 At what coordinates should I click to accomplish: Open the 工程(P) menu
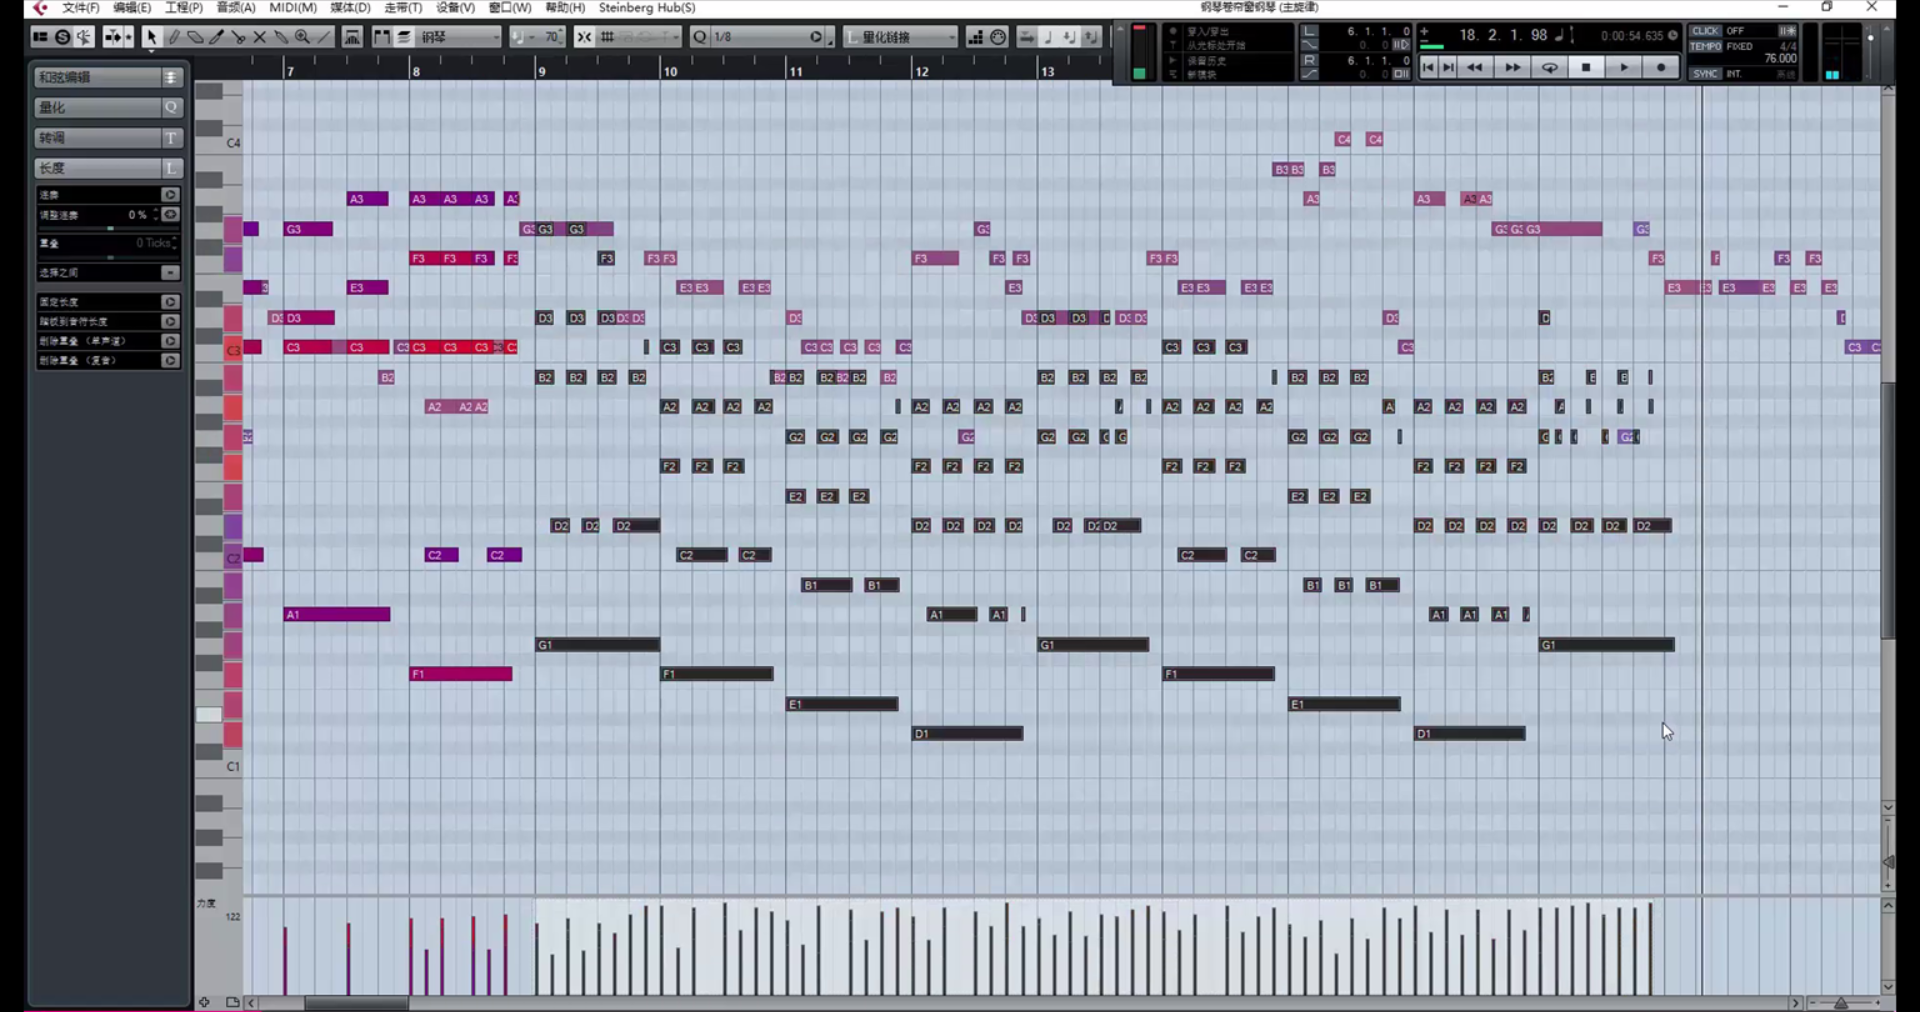184,8
